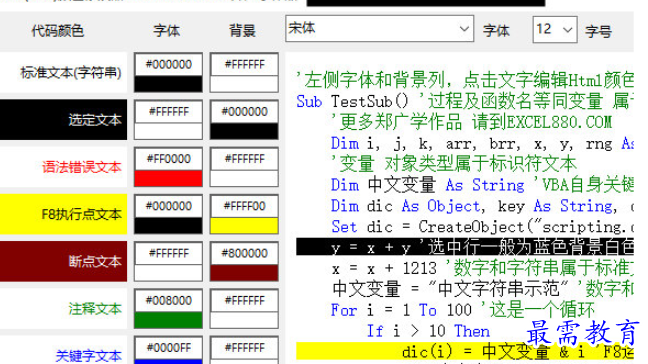Click the #0000FF font field for 关键字文本
Screen dimensions: 648x364
169,347
